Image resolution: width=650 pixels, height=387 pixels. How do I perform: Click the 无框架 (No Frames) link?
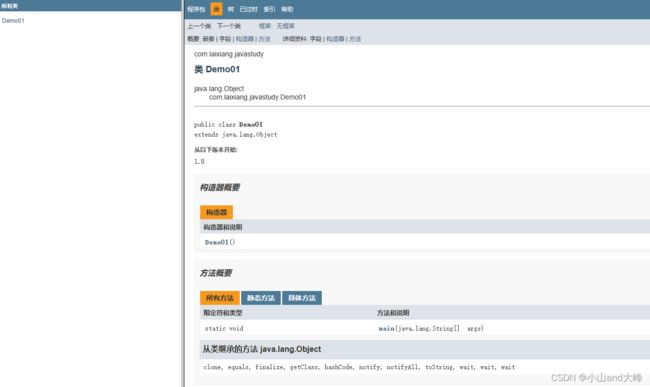point(286,26)
